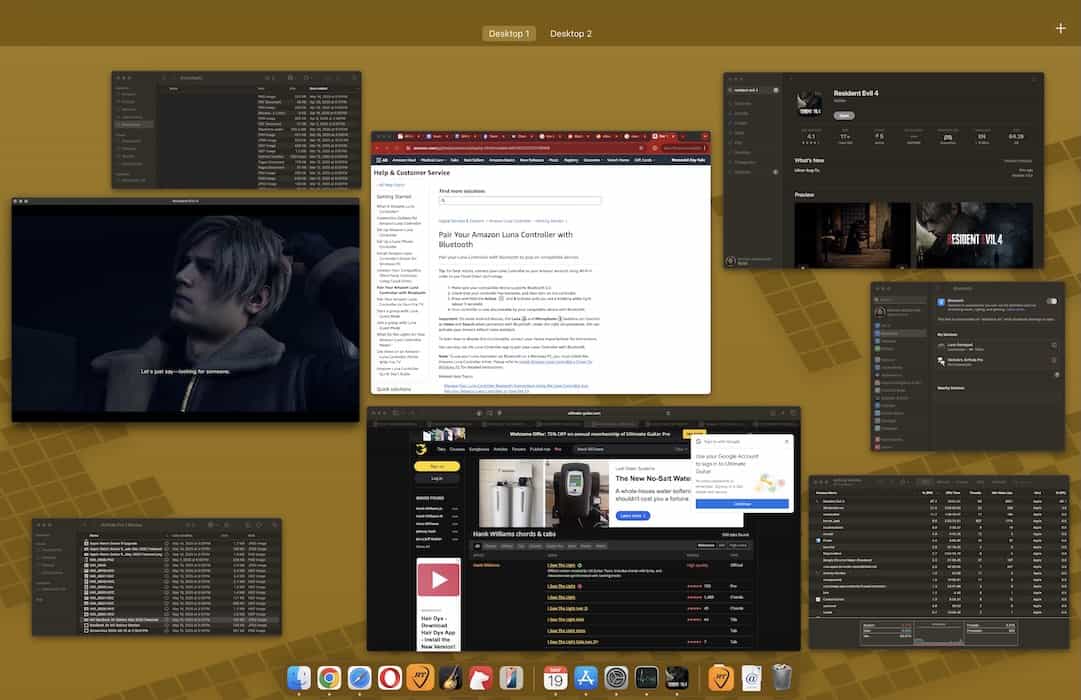Open Safari compass icon in dock
The height and width of the screenshot is (700, 1081).
(360, 678)
